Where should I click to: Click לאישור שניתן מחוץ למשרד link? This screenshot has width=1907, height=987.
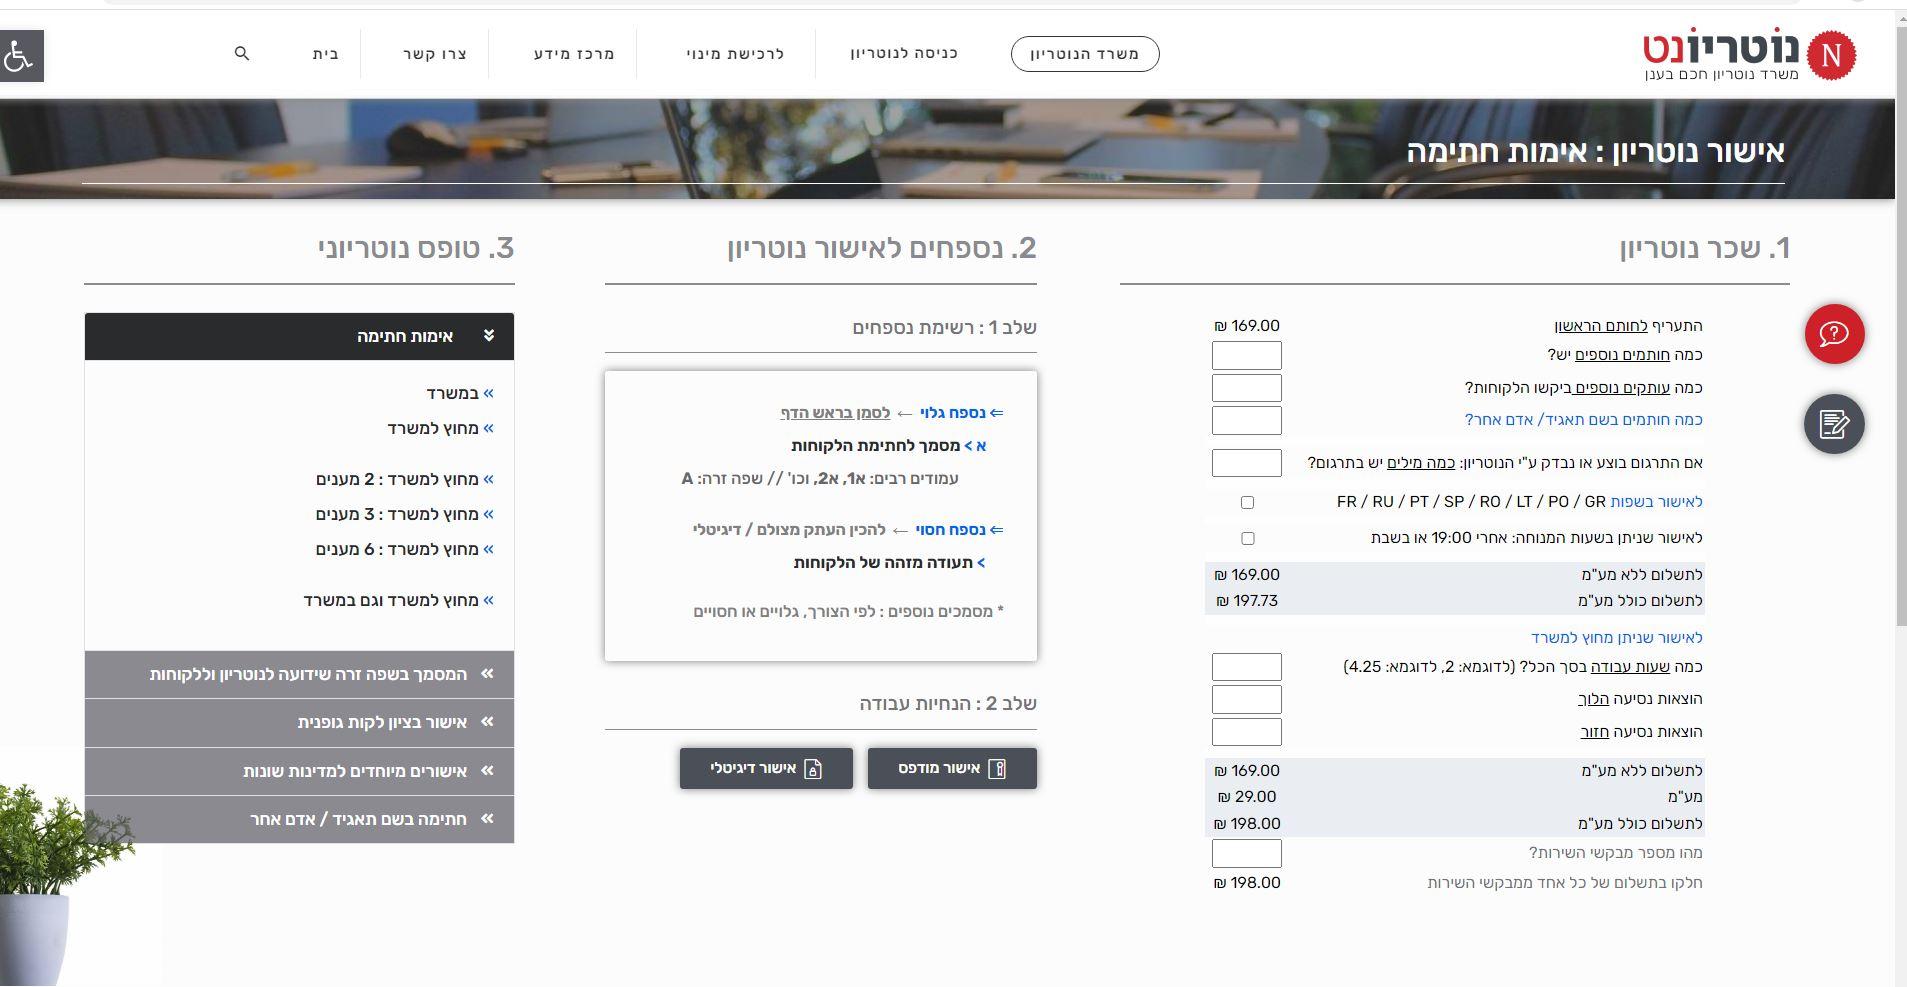pos(1616,637)
